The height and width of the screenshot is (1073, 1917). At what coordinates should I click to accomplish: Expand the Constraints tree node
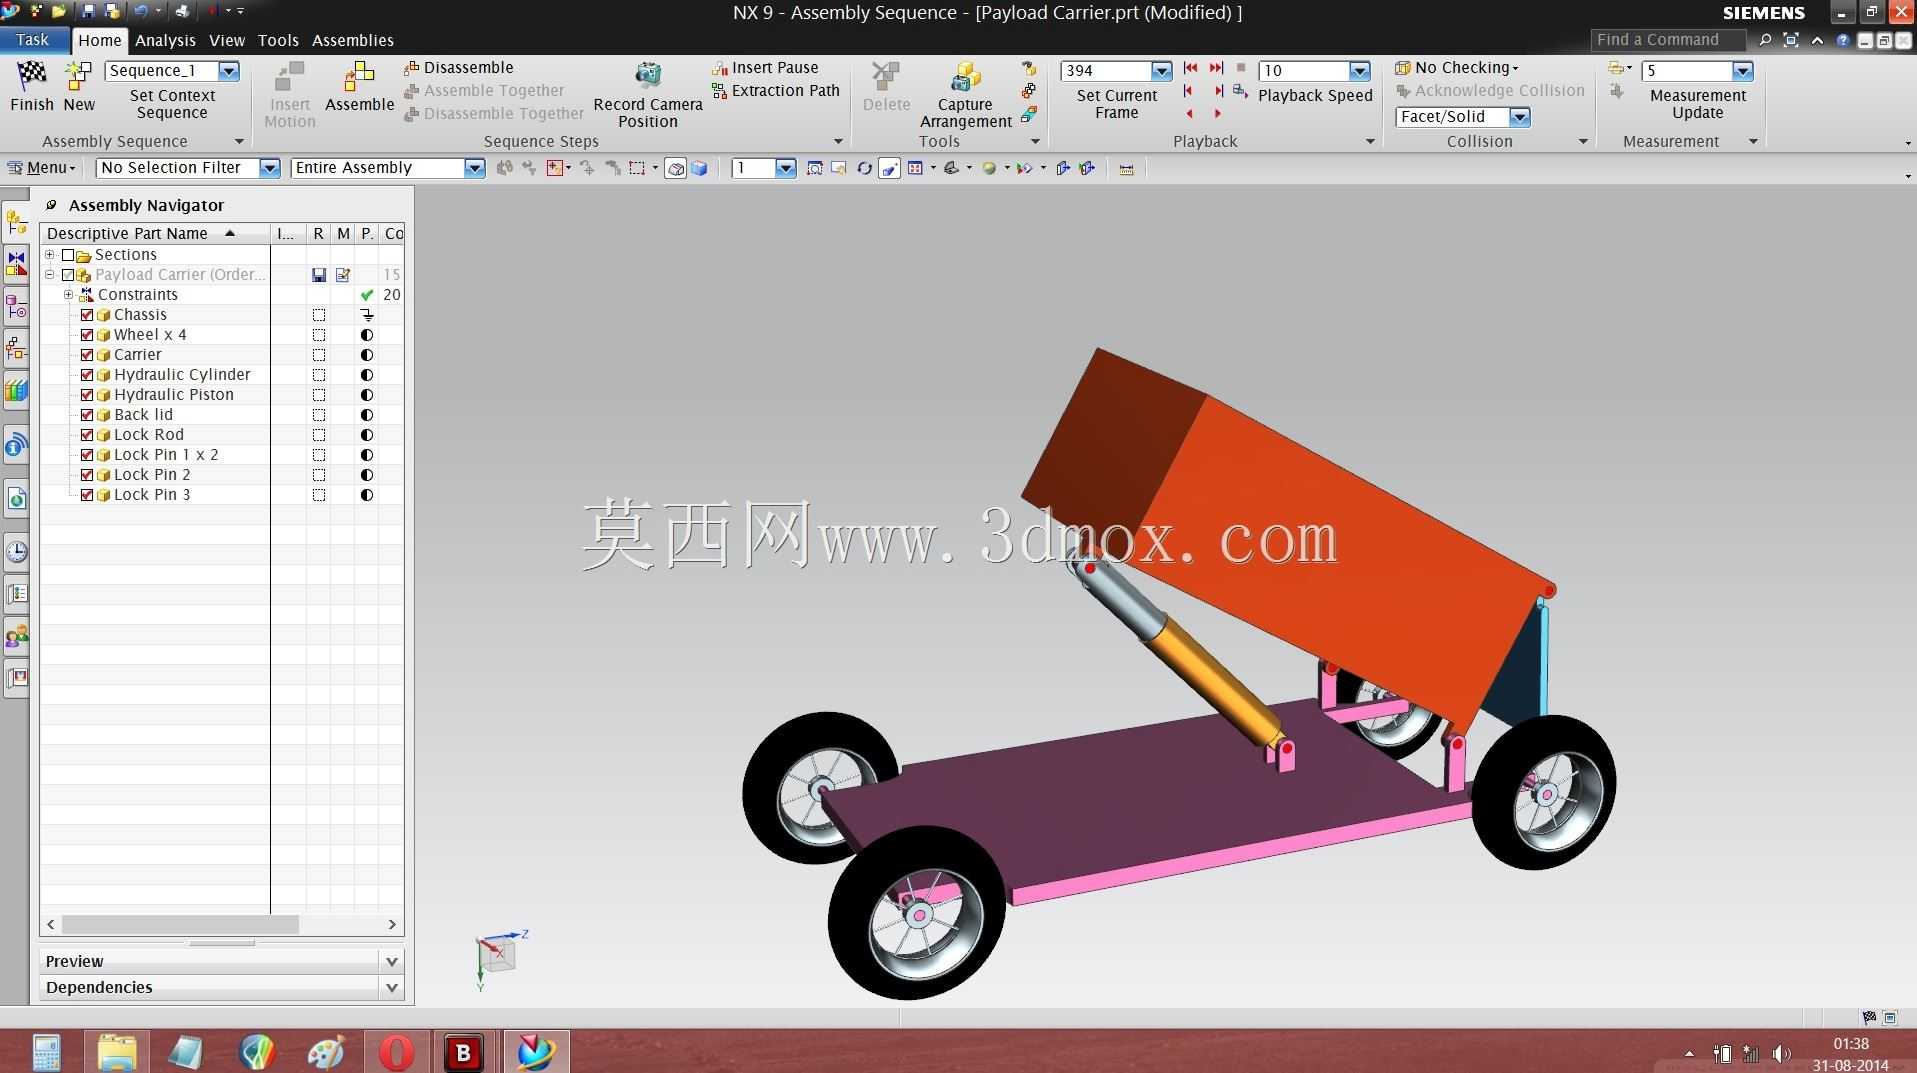pyautogui.click(x=69, y=295)
